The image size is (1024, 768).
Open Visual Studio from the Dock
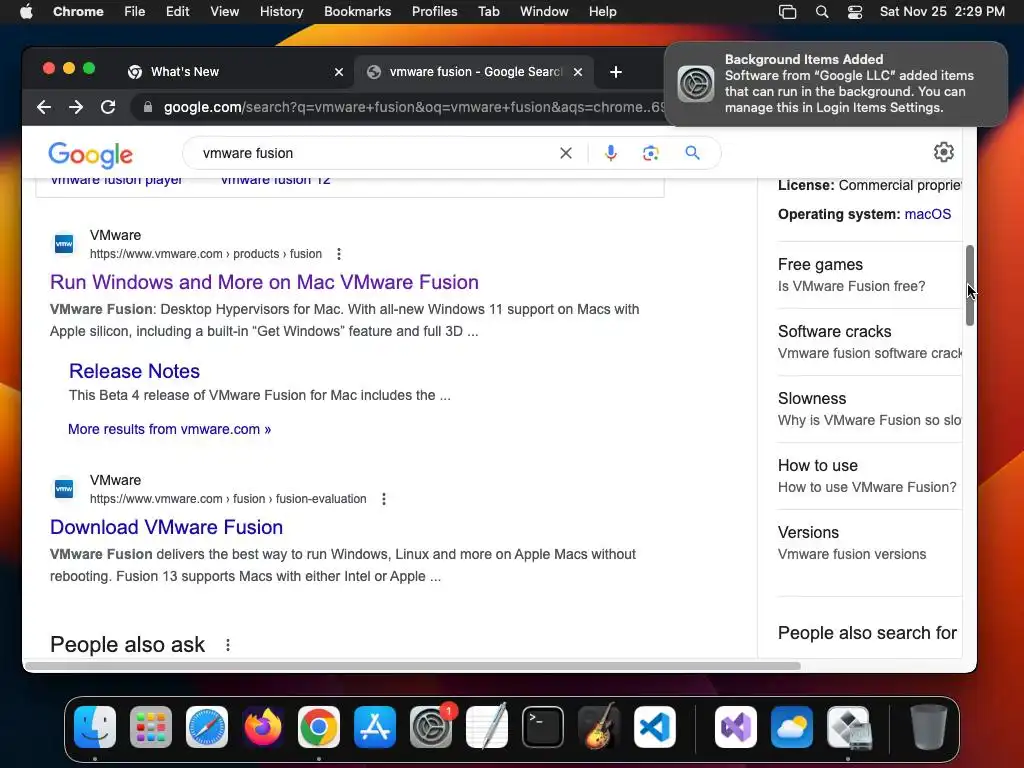tap(736, 727)
